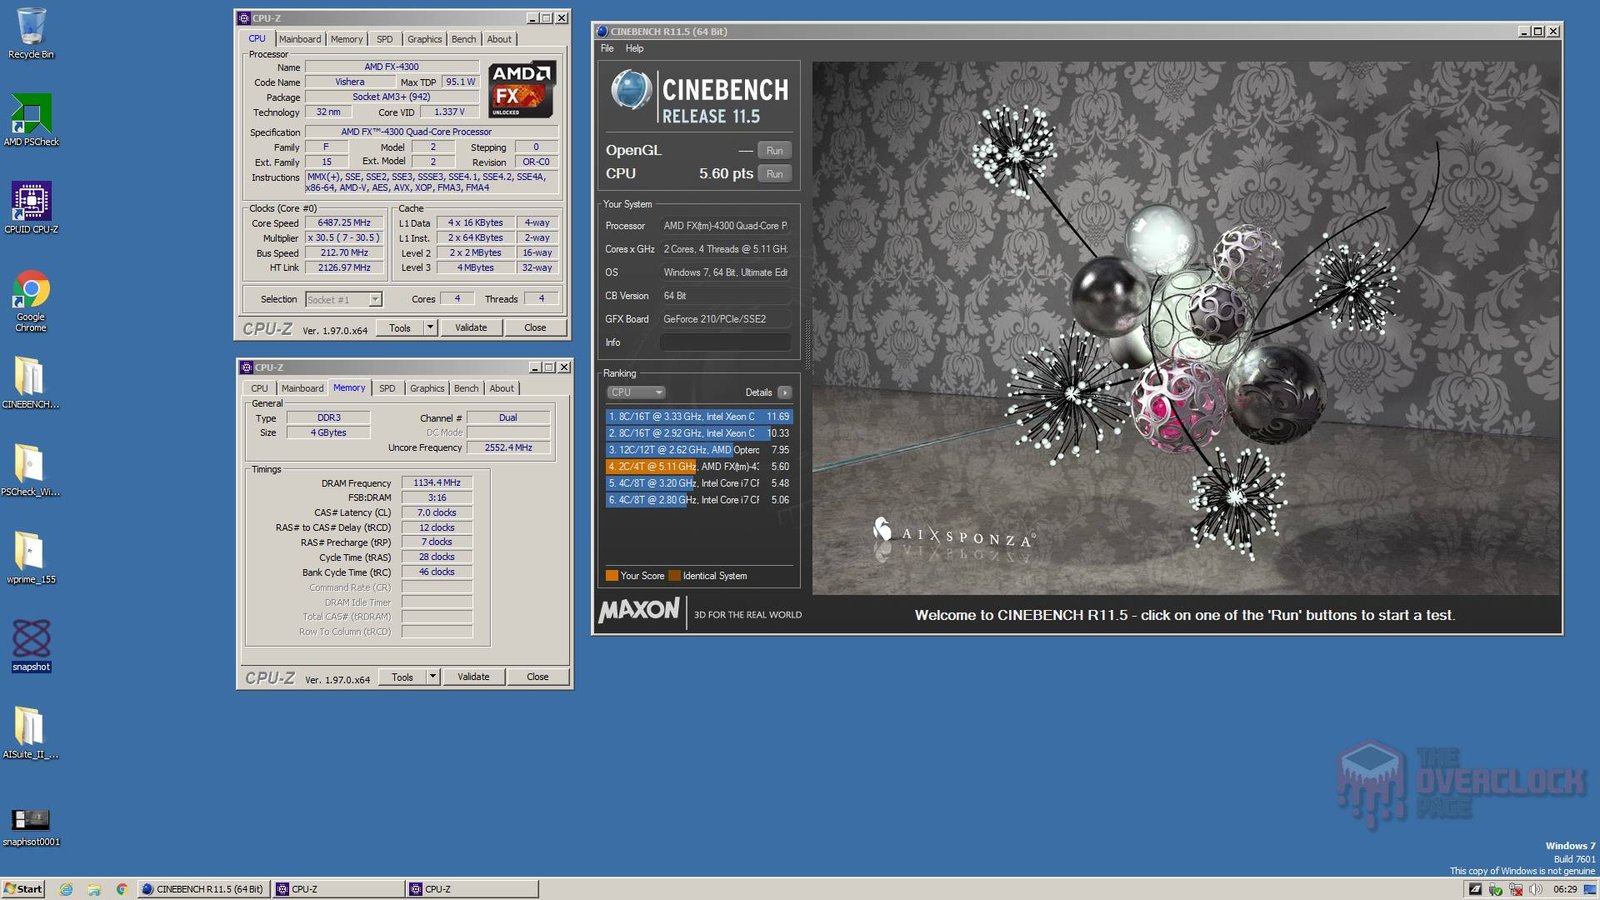Open the Windows Start menu
The height and width of the screenshot is (900, 1600).
pos(23,889)
